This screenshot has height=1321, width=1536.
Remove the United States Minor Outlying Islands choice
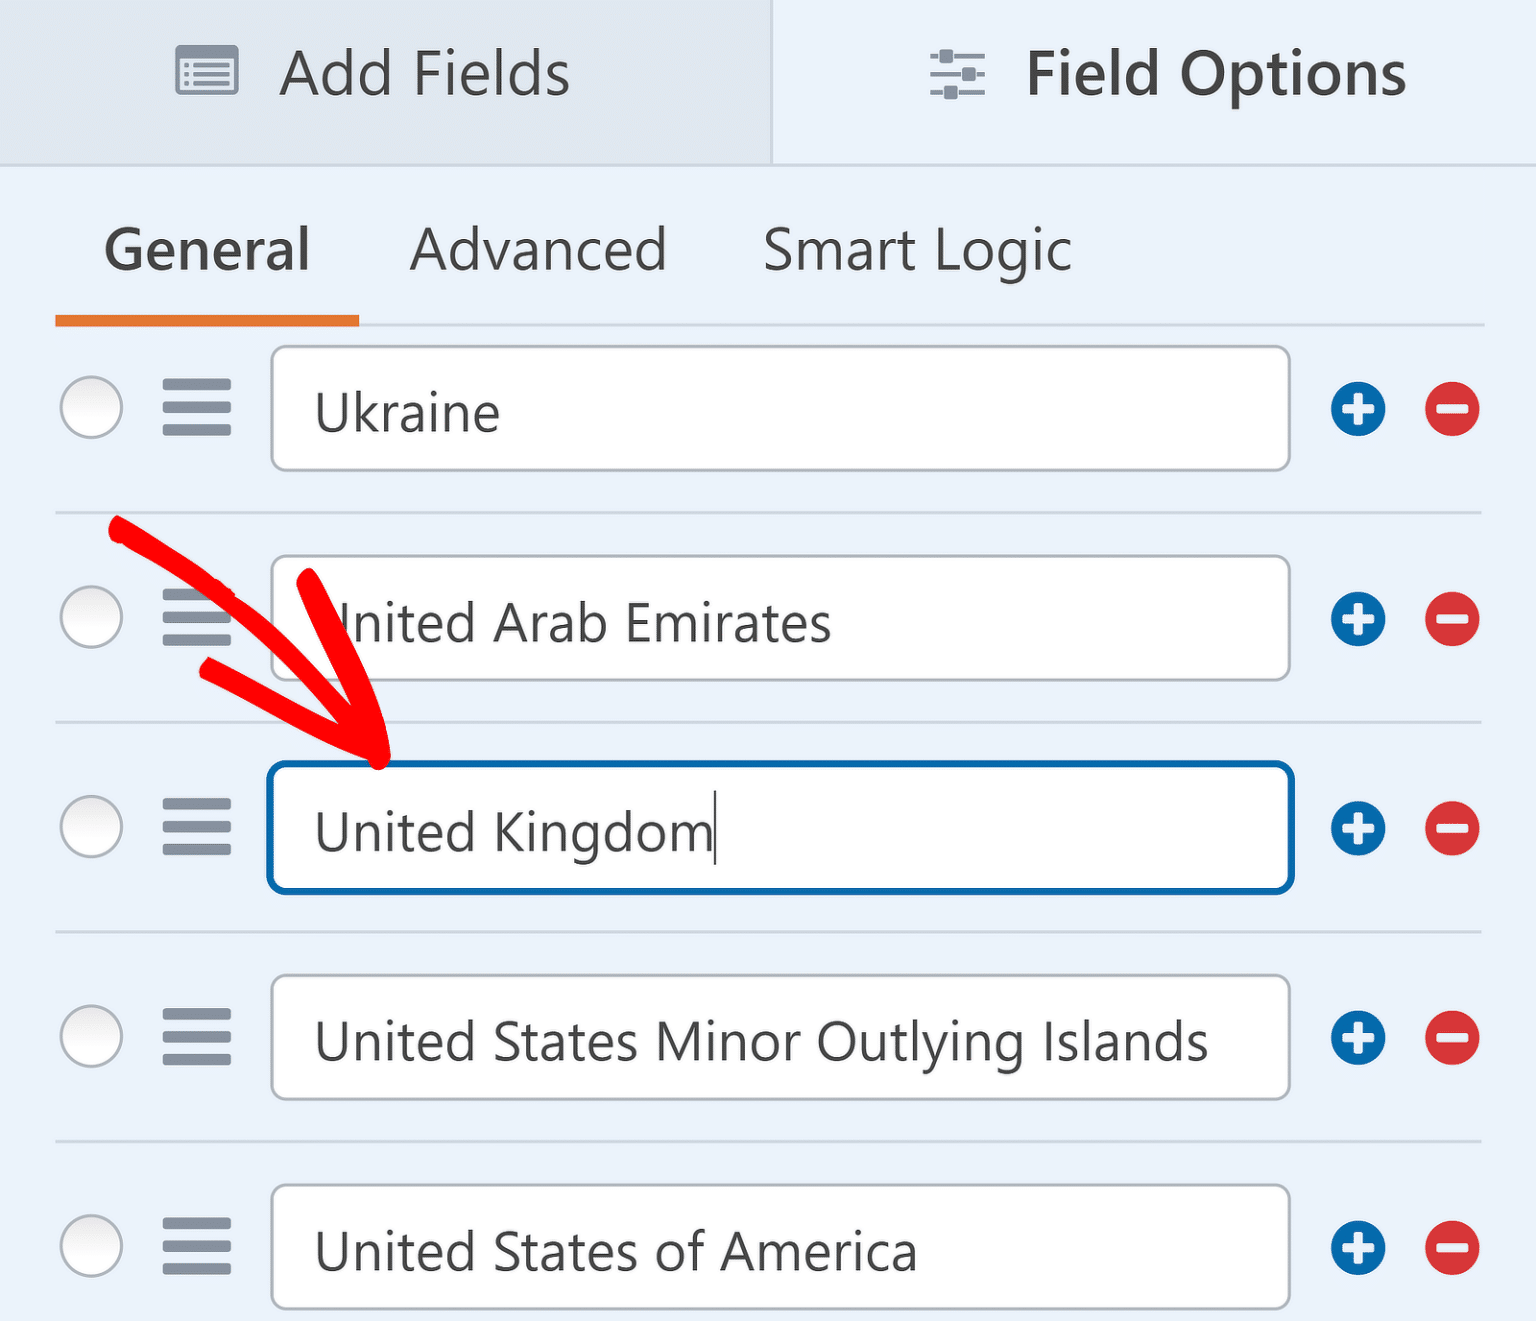click(1451, 1037)
